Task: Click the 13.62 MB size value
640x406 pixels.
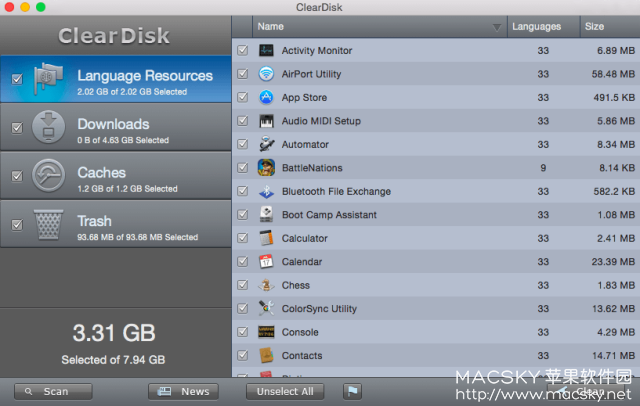Action: click(613, 308)
